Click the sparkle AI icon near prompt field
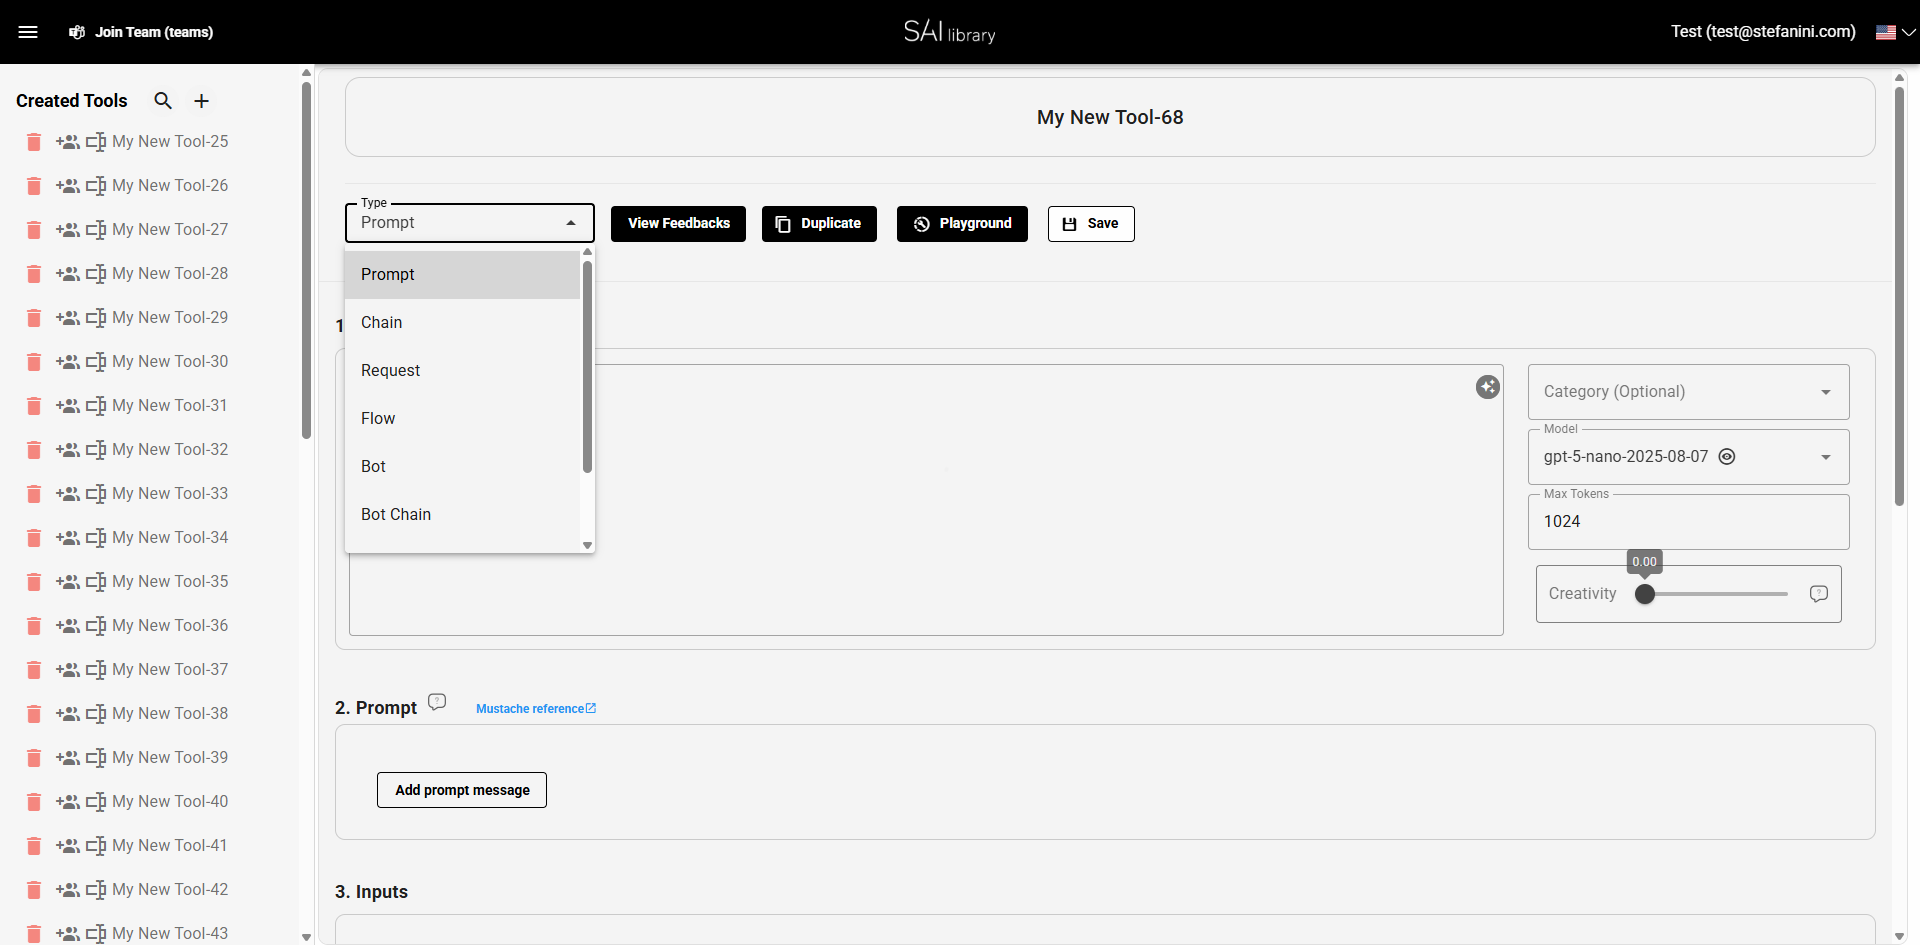The width and height of the screenshot is (1920, 945). tap(1488, 386)
